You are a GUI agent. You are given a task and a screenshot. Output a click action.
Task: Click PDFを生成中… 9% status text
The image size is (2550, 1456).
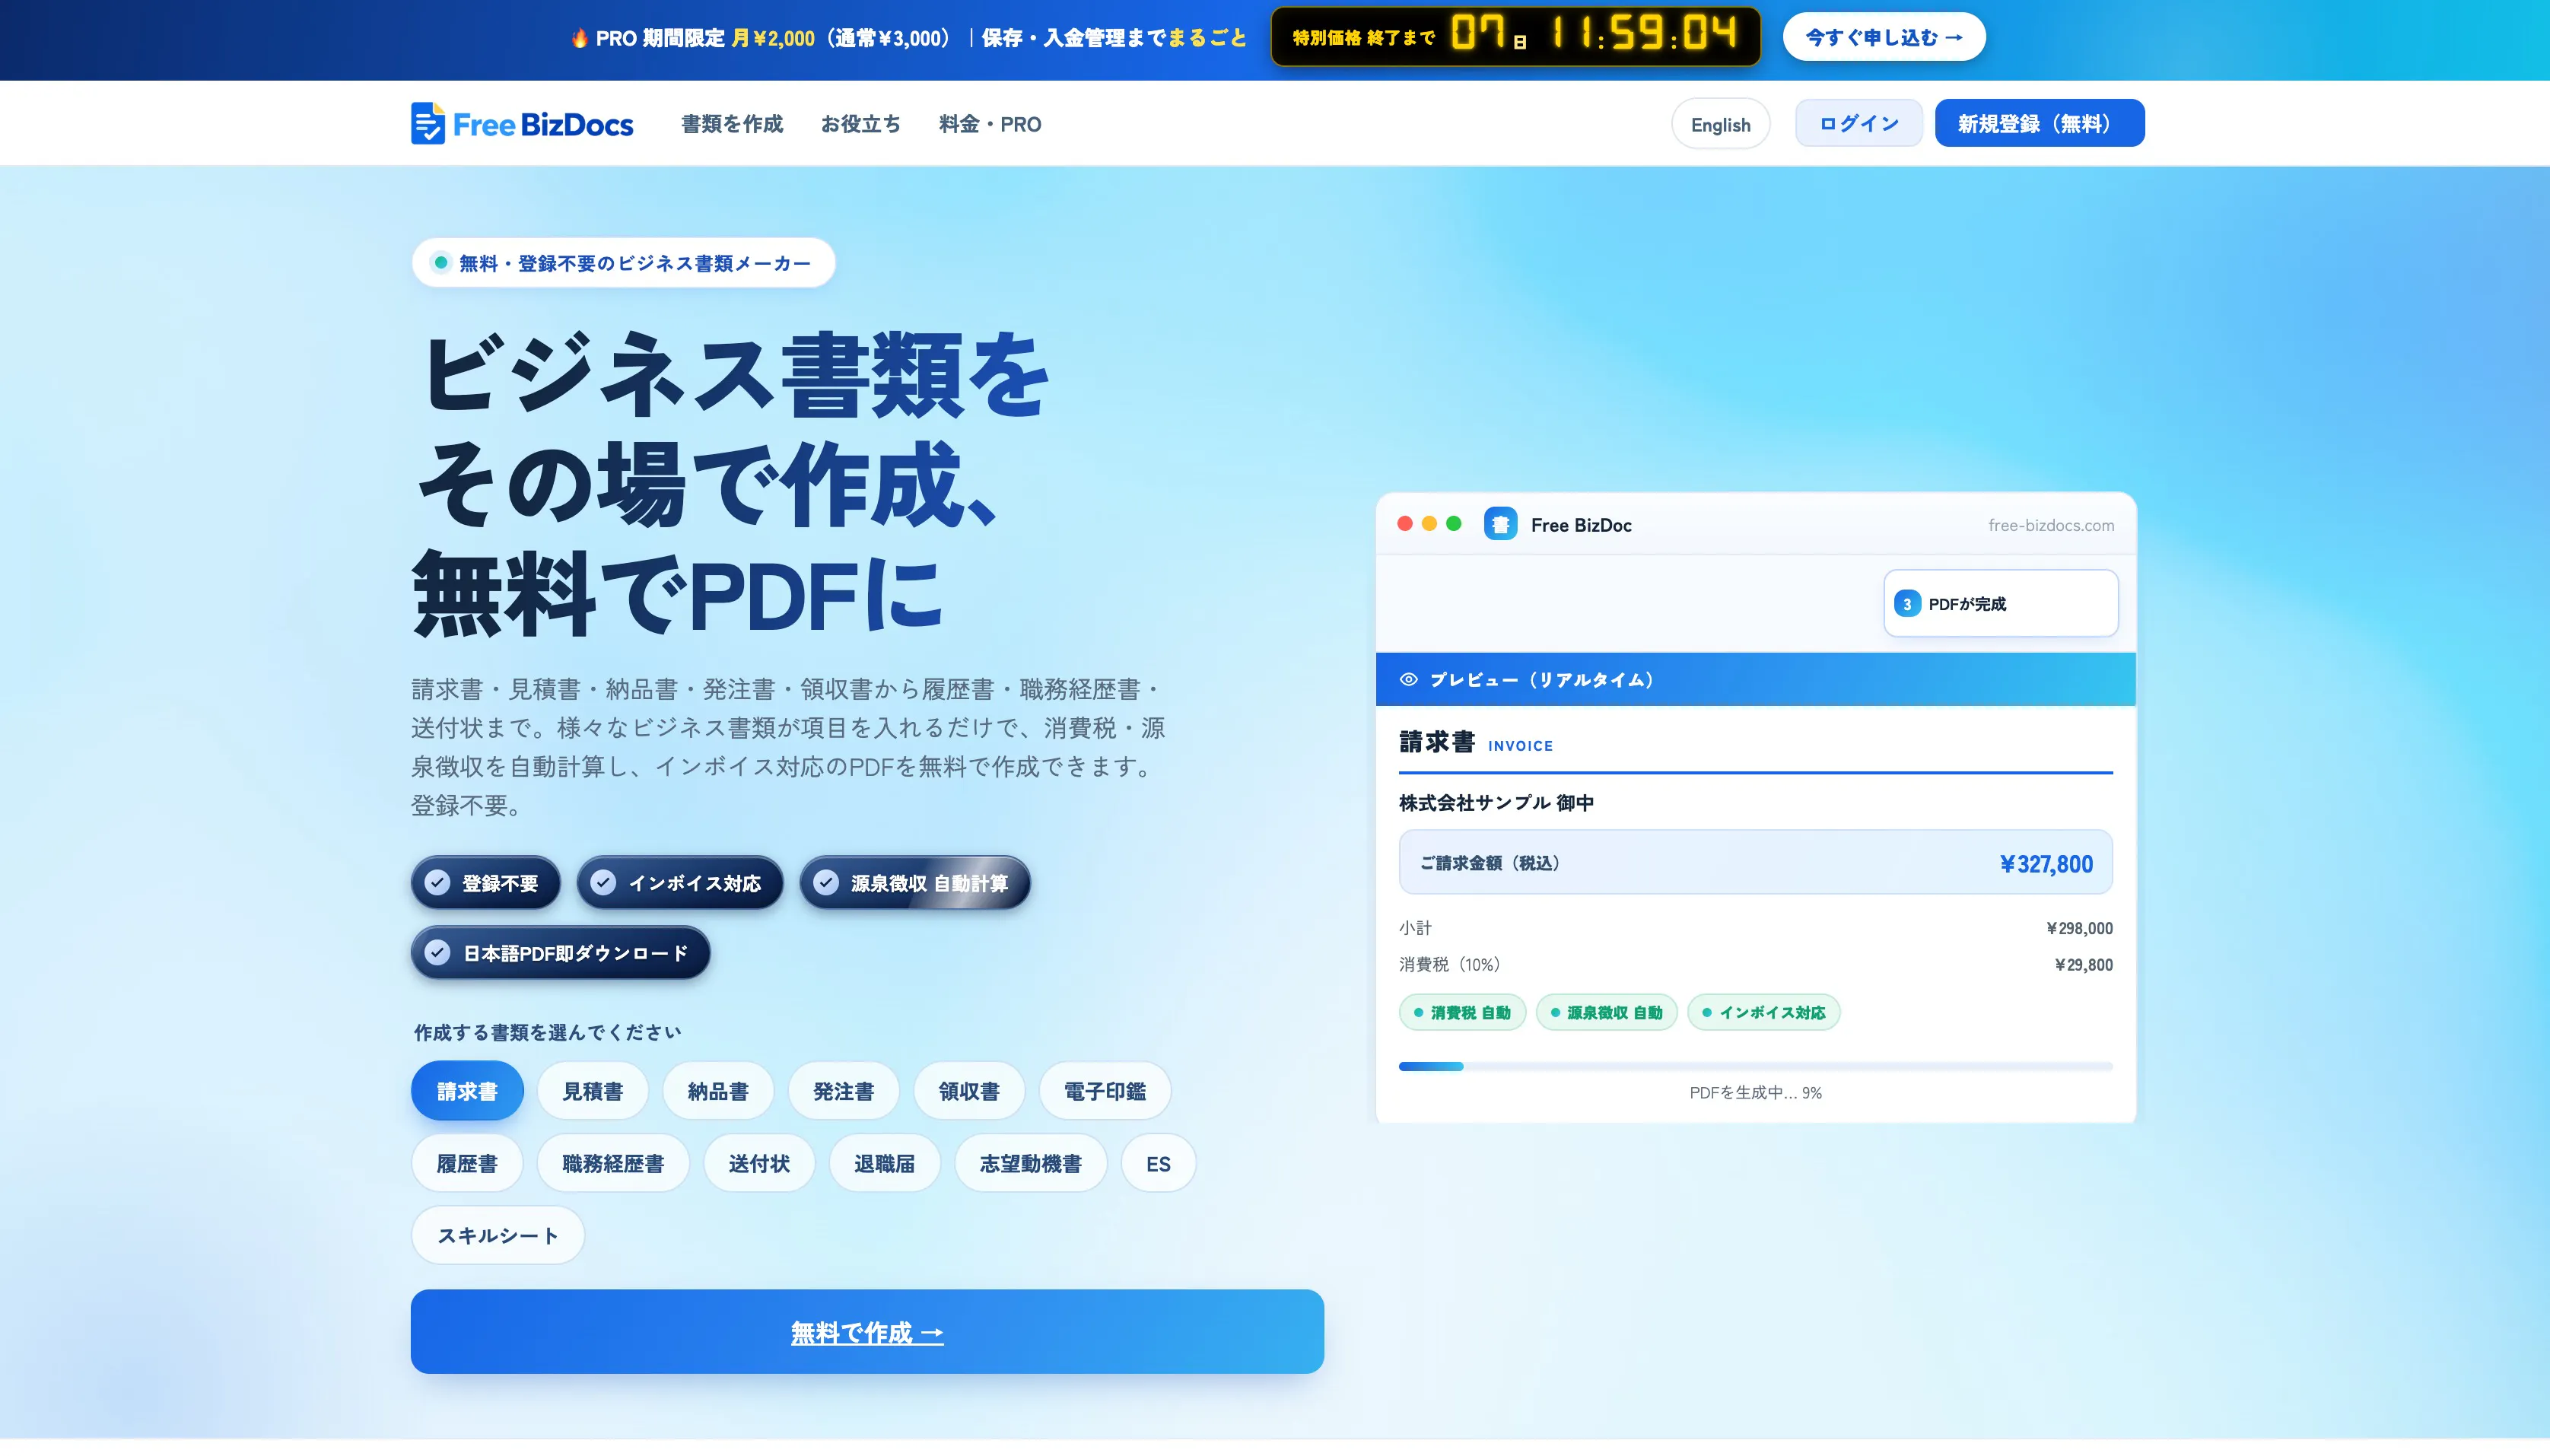tap(1755, 1092)
